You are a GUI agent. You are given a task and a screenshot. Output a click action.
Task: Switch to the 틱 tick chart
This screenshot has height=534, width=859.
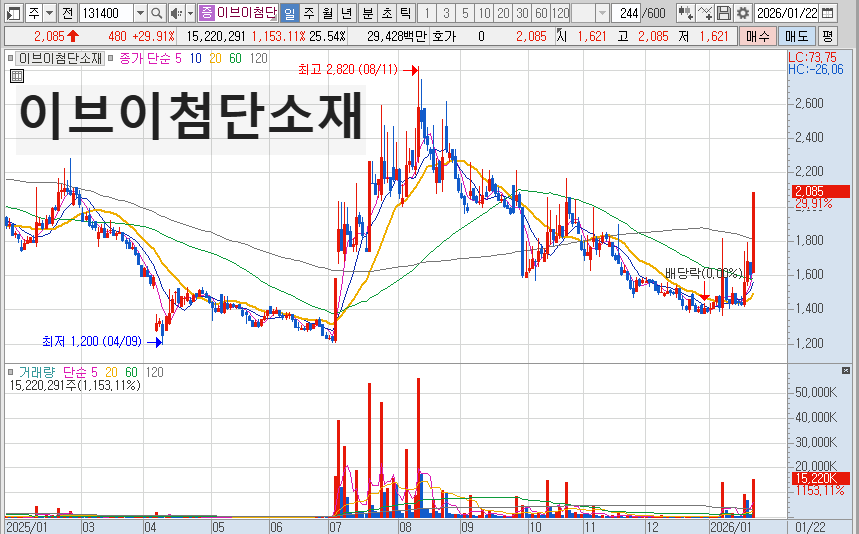click(x=405, y=13)
